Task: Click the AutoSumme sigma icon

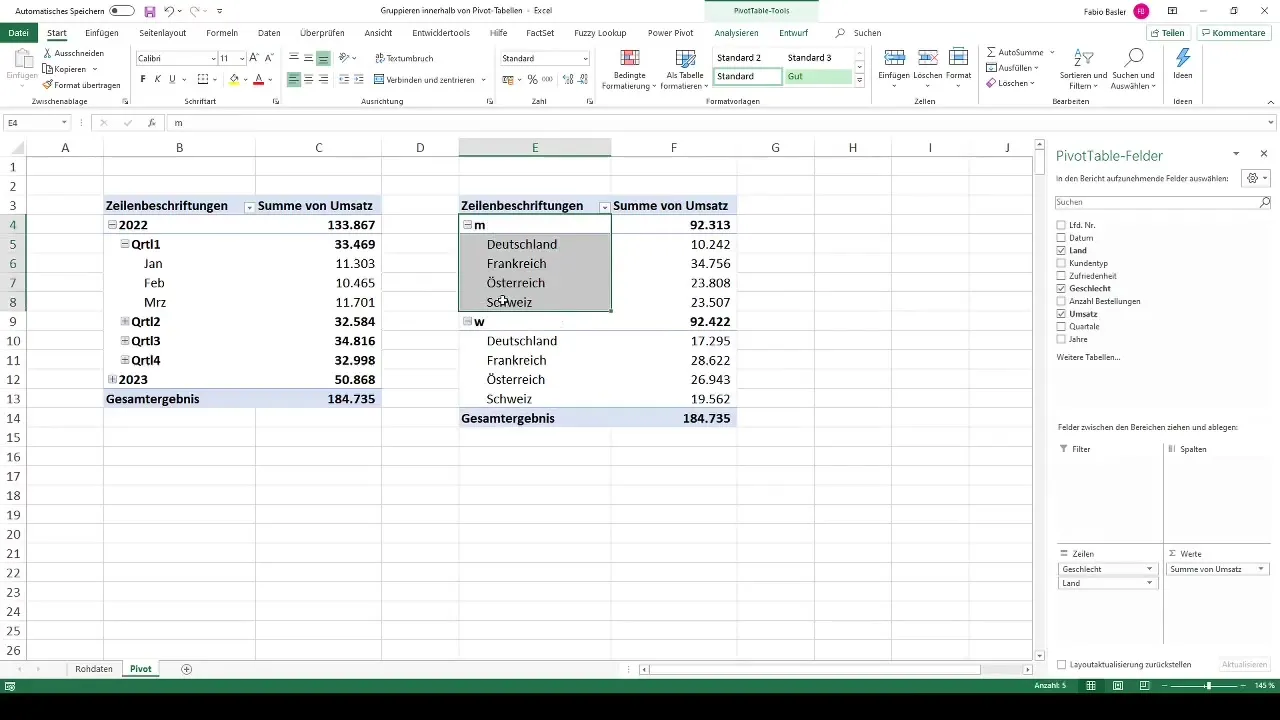Action: pyautogui.click(x=991, y=51)
